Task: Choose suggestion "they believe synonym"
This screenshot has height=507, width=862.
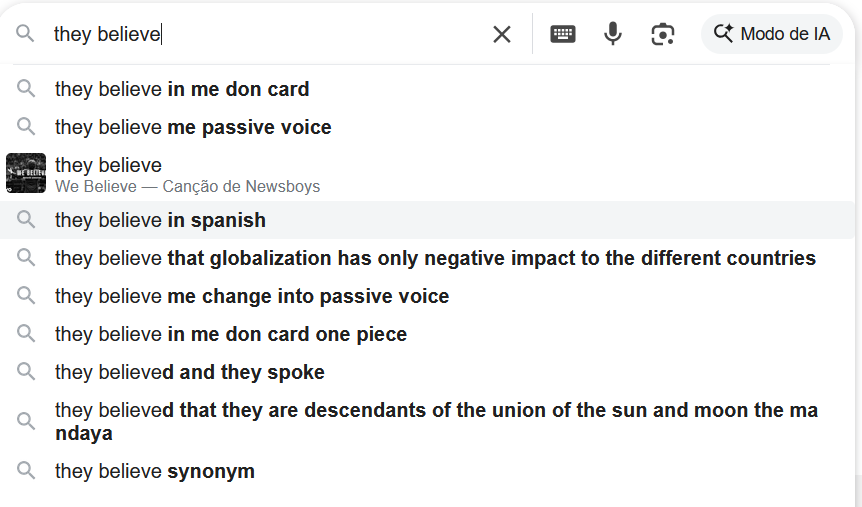Action: [x=155, y=471]
